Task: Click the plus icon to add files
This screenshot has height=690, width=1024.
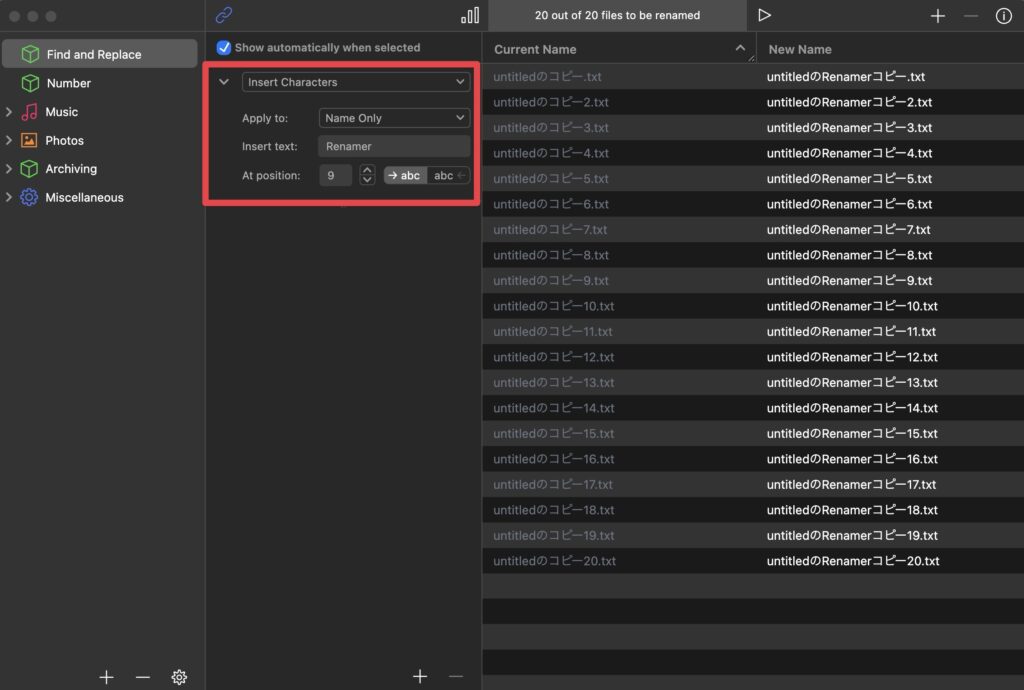Action: (937, 16)
